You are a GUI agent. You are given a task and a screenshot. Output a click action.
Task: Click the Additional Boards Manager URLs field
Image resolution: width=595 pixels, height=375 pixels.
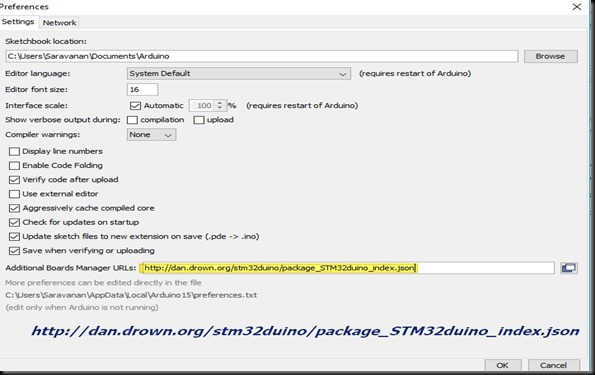347,268
